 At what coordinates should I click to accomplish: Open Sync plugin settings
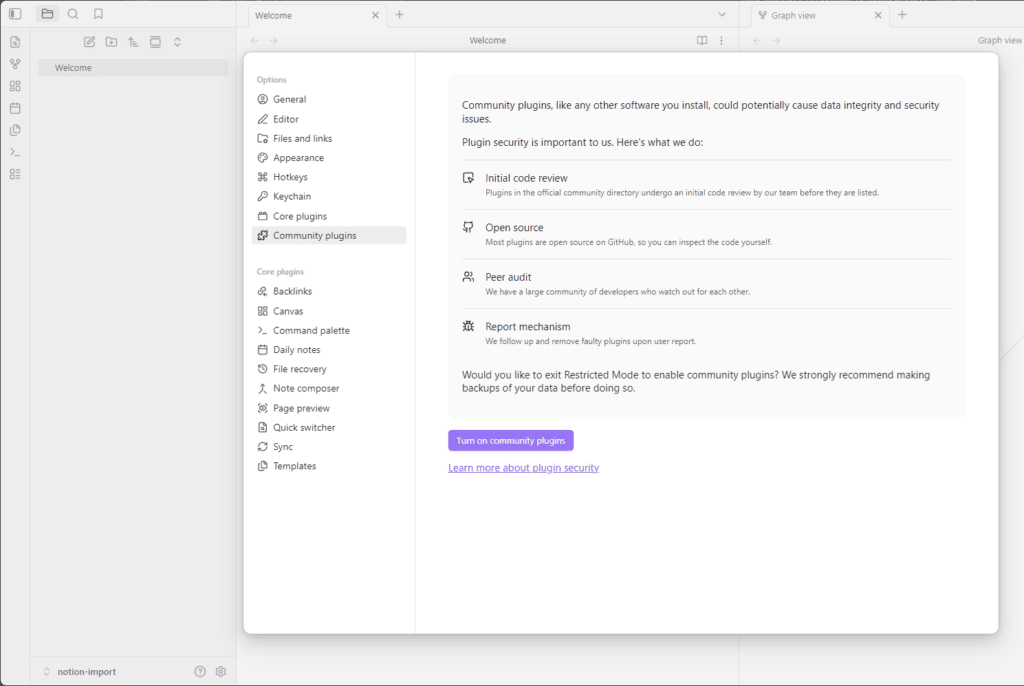point(329,447)
